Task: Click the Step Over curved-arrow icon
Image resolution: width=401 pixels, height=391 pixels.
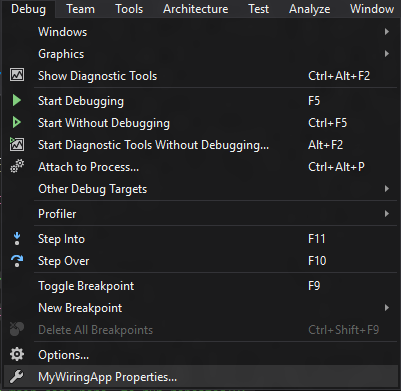Action: click(17, 261)
